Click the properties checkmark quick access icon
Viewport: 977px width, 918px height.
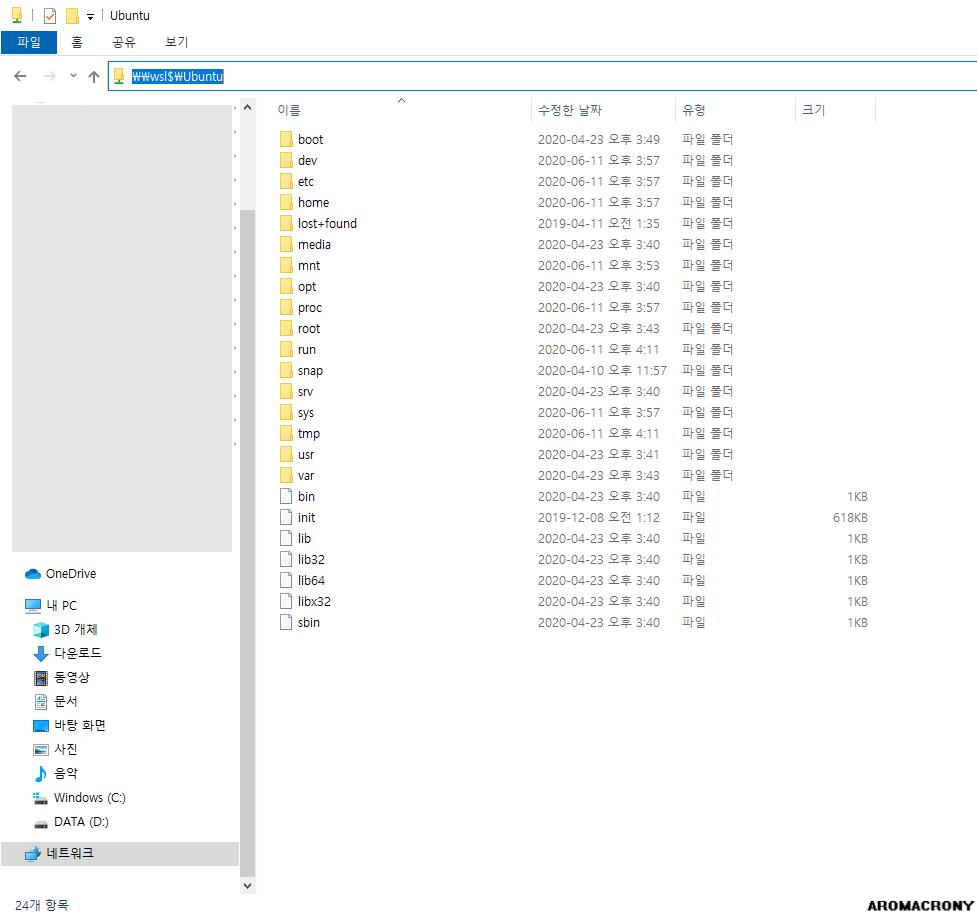pyautogui.click(x=50, y=16)
